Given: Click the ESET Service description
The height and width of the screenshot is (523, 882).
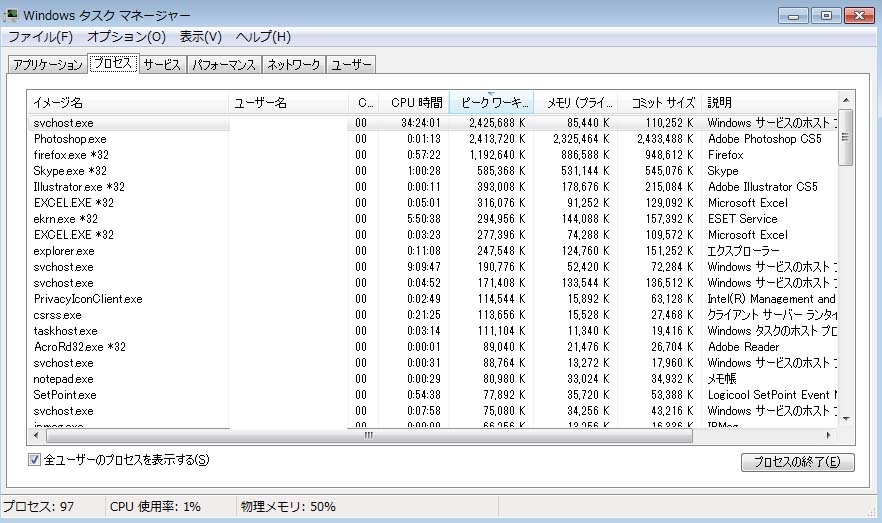Looking at the screenshot, I should 742,219.
